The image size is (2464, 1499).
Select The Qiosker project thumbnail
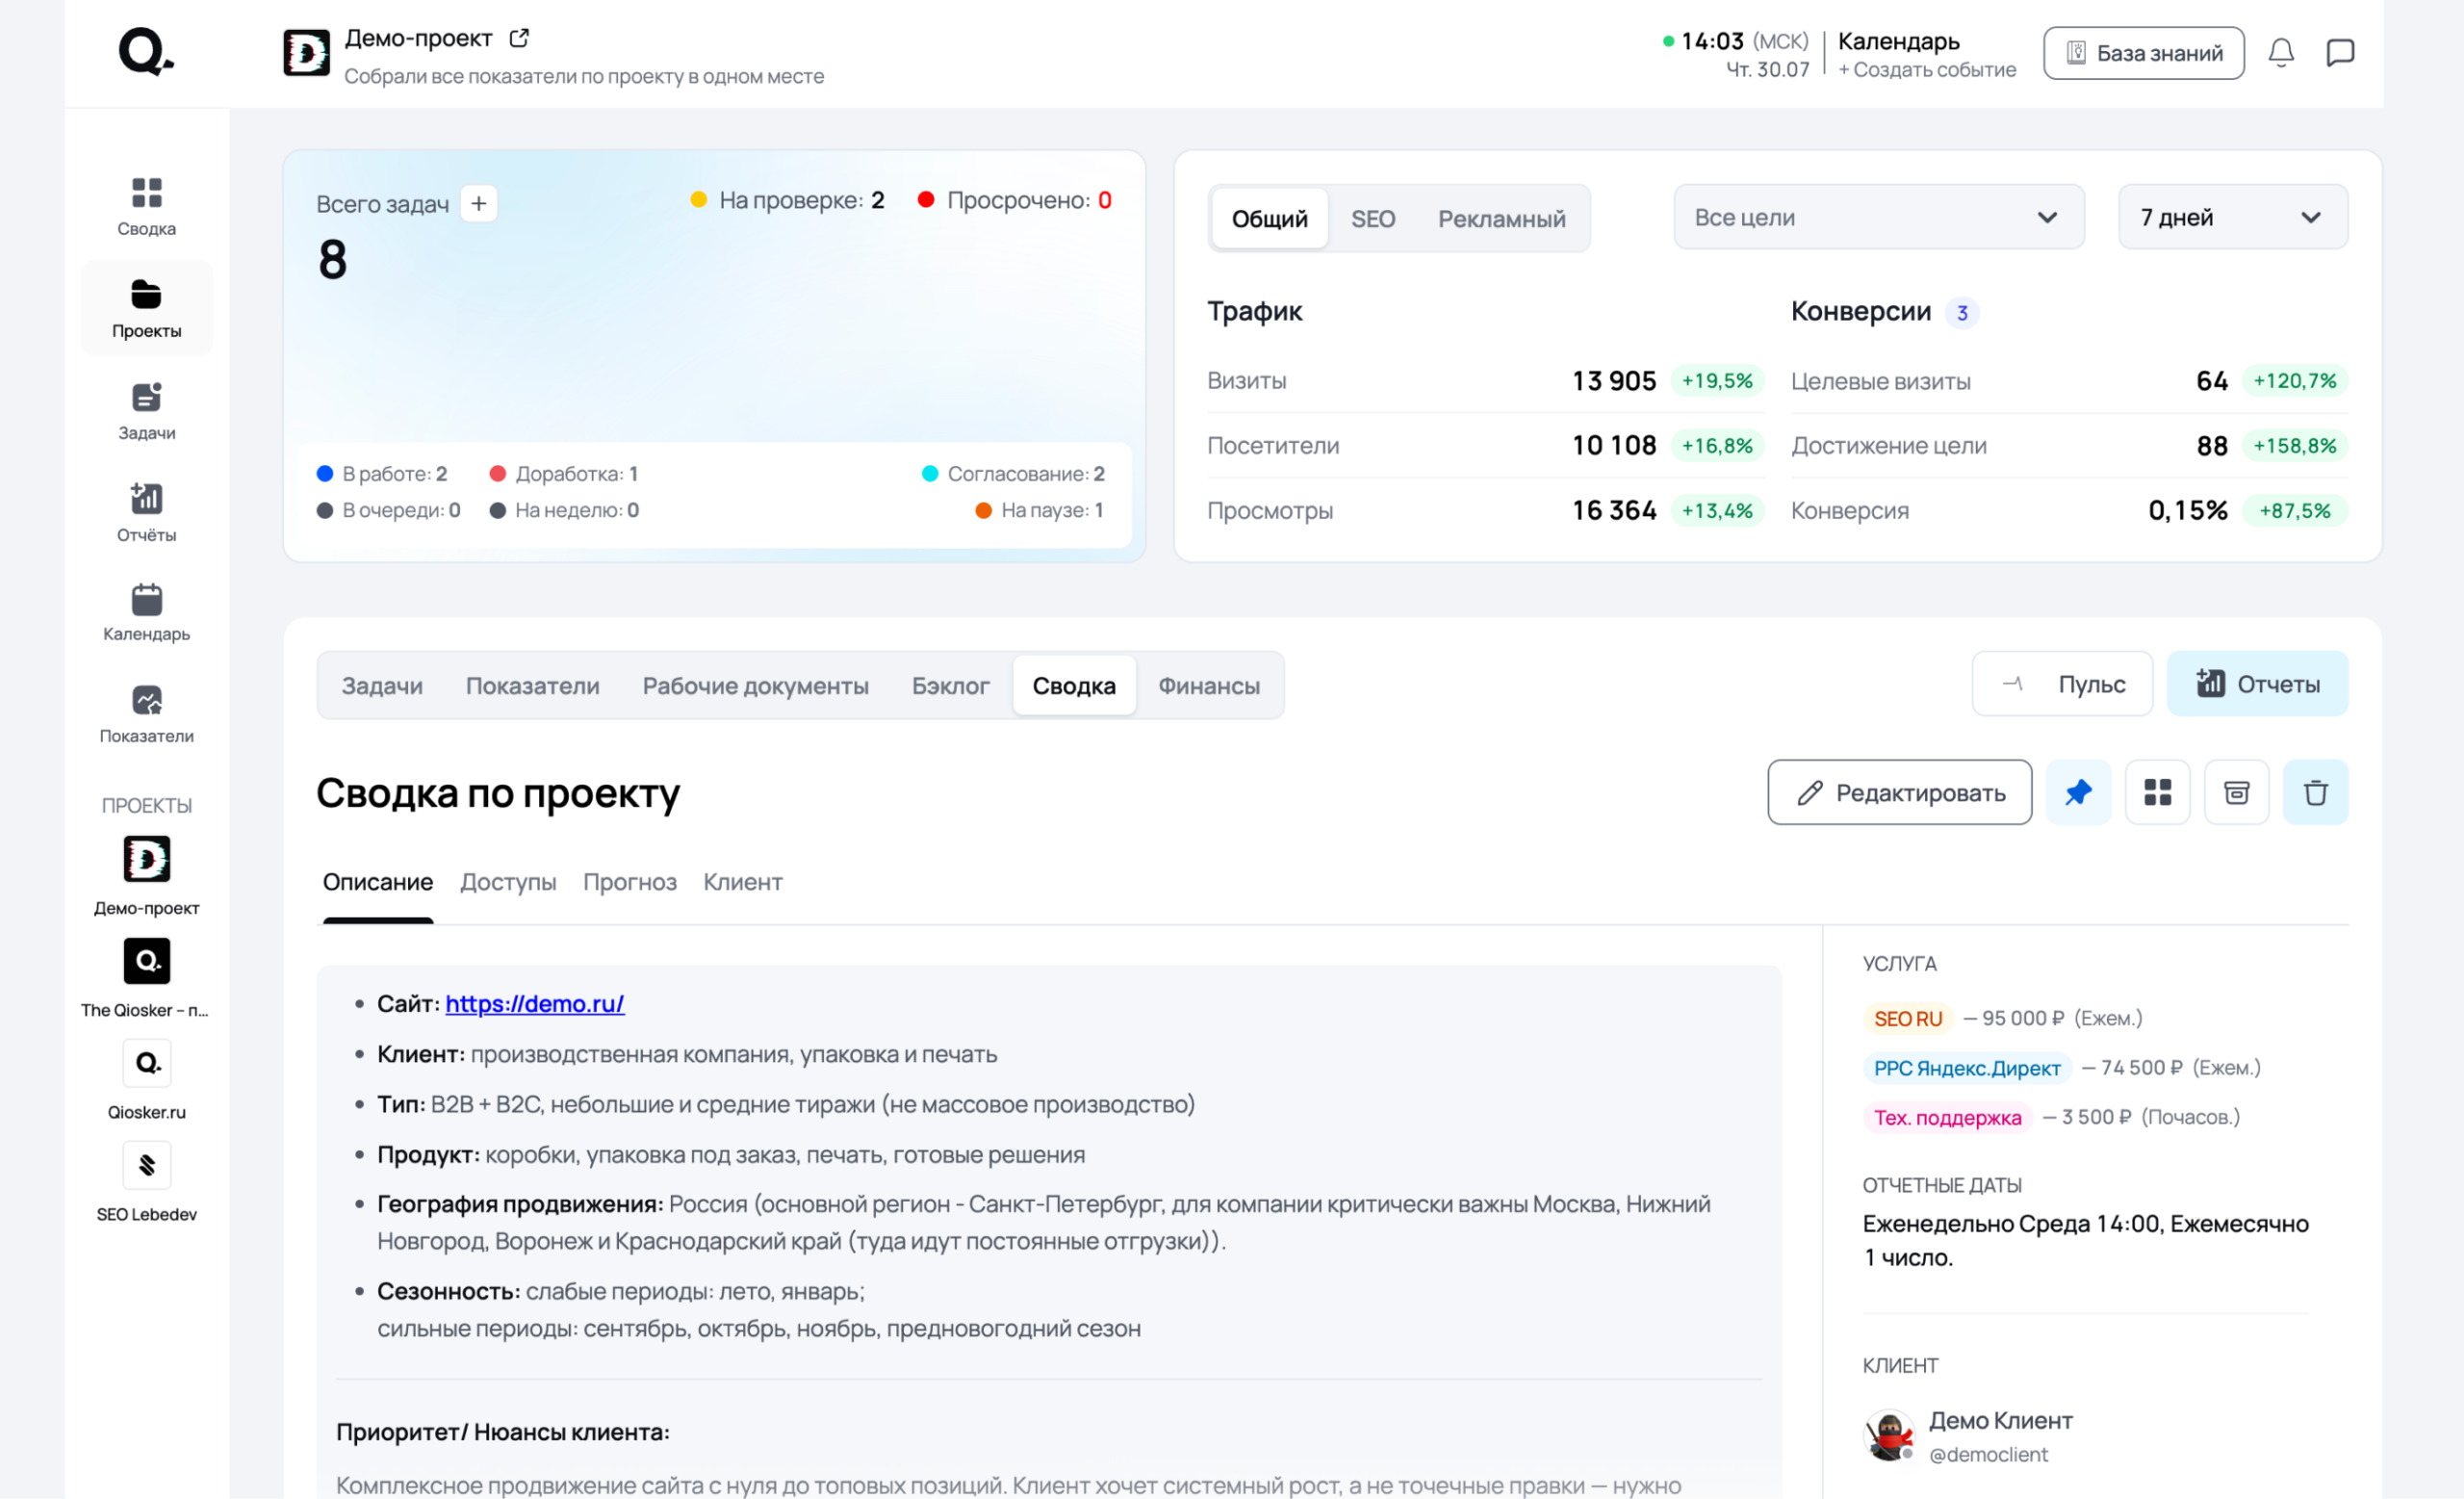pos(146,961)
